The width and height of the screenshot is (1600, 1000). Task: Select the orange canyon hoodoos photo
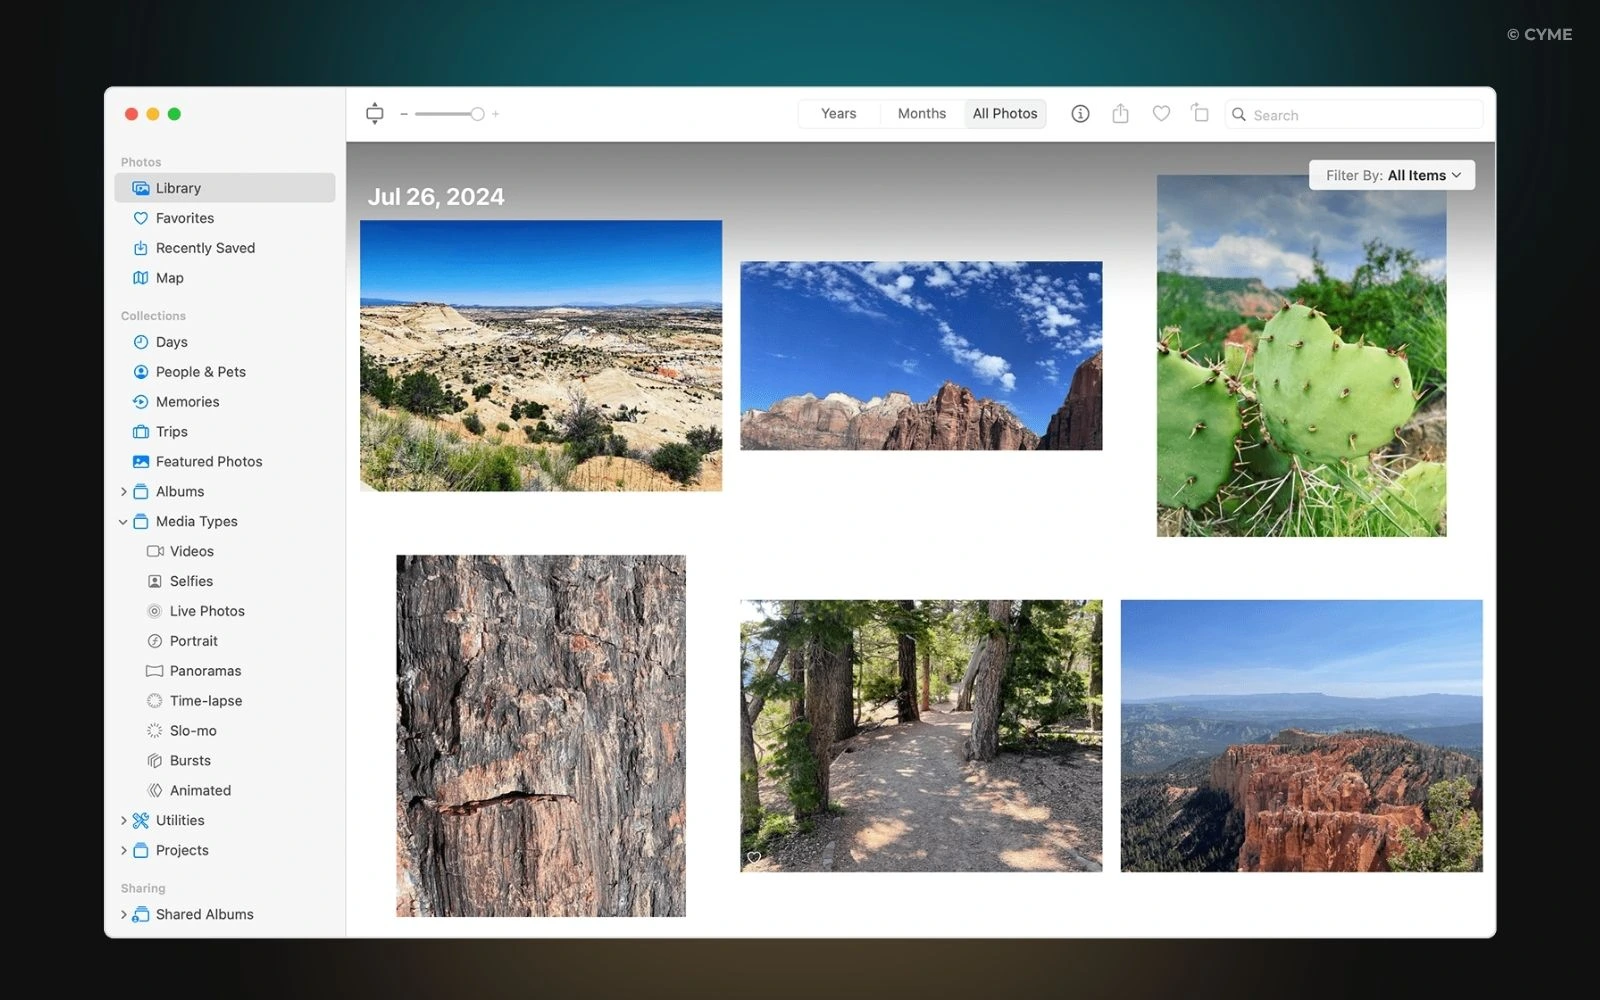[1301, 736]
